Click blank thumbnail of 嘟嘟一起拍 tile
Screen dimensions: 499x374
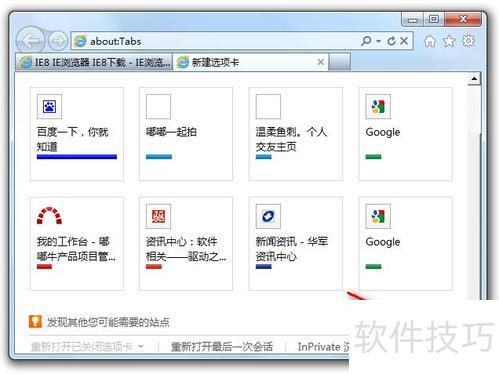158,107
